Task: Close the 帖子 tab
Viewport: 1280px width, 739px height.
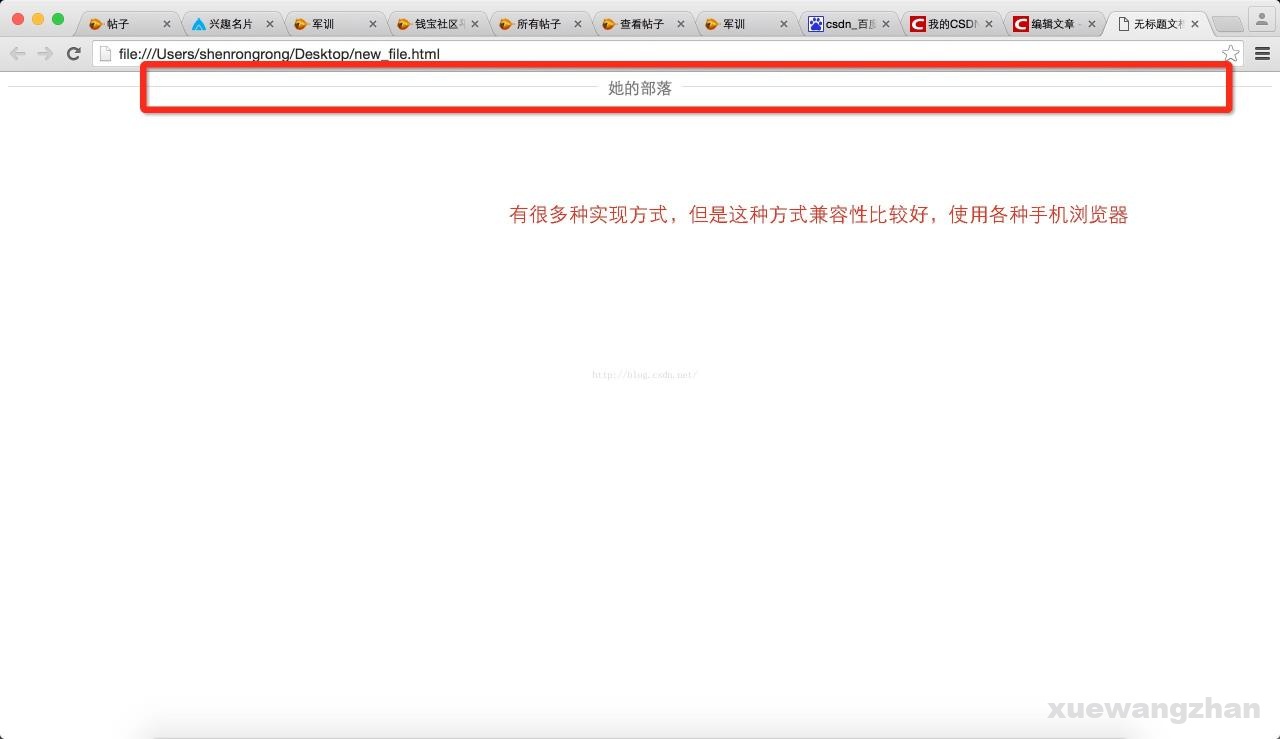Action: (167, 24)
